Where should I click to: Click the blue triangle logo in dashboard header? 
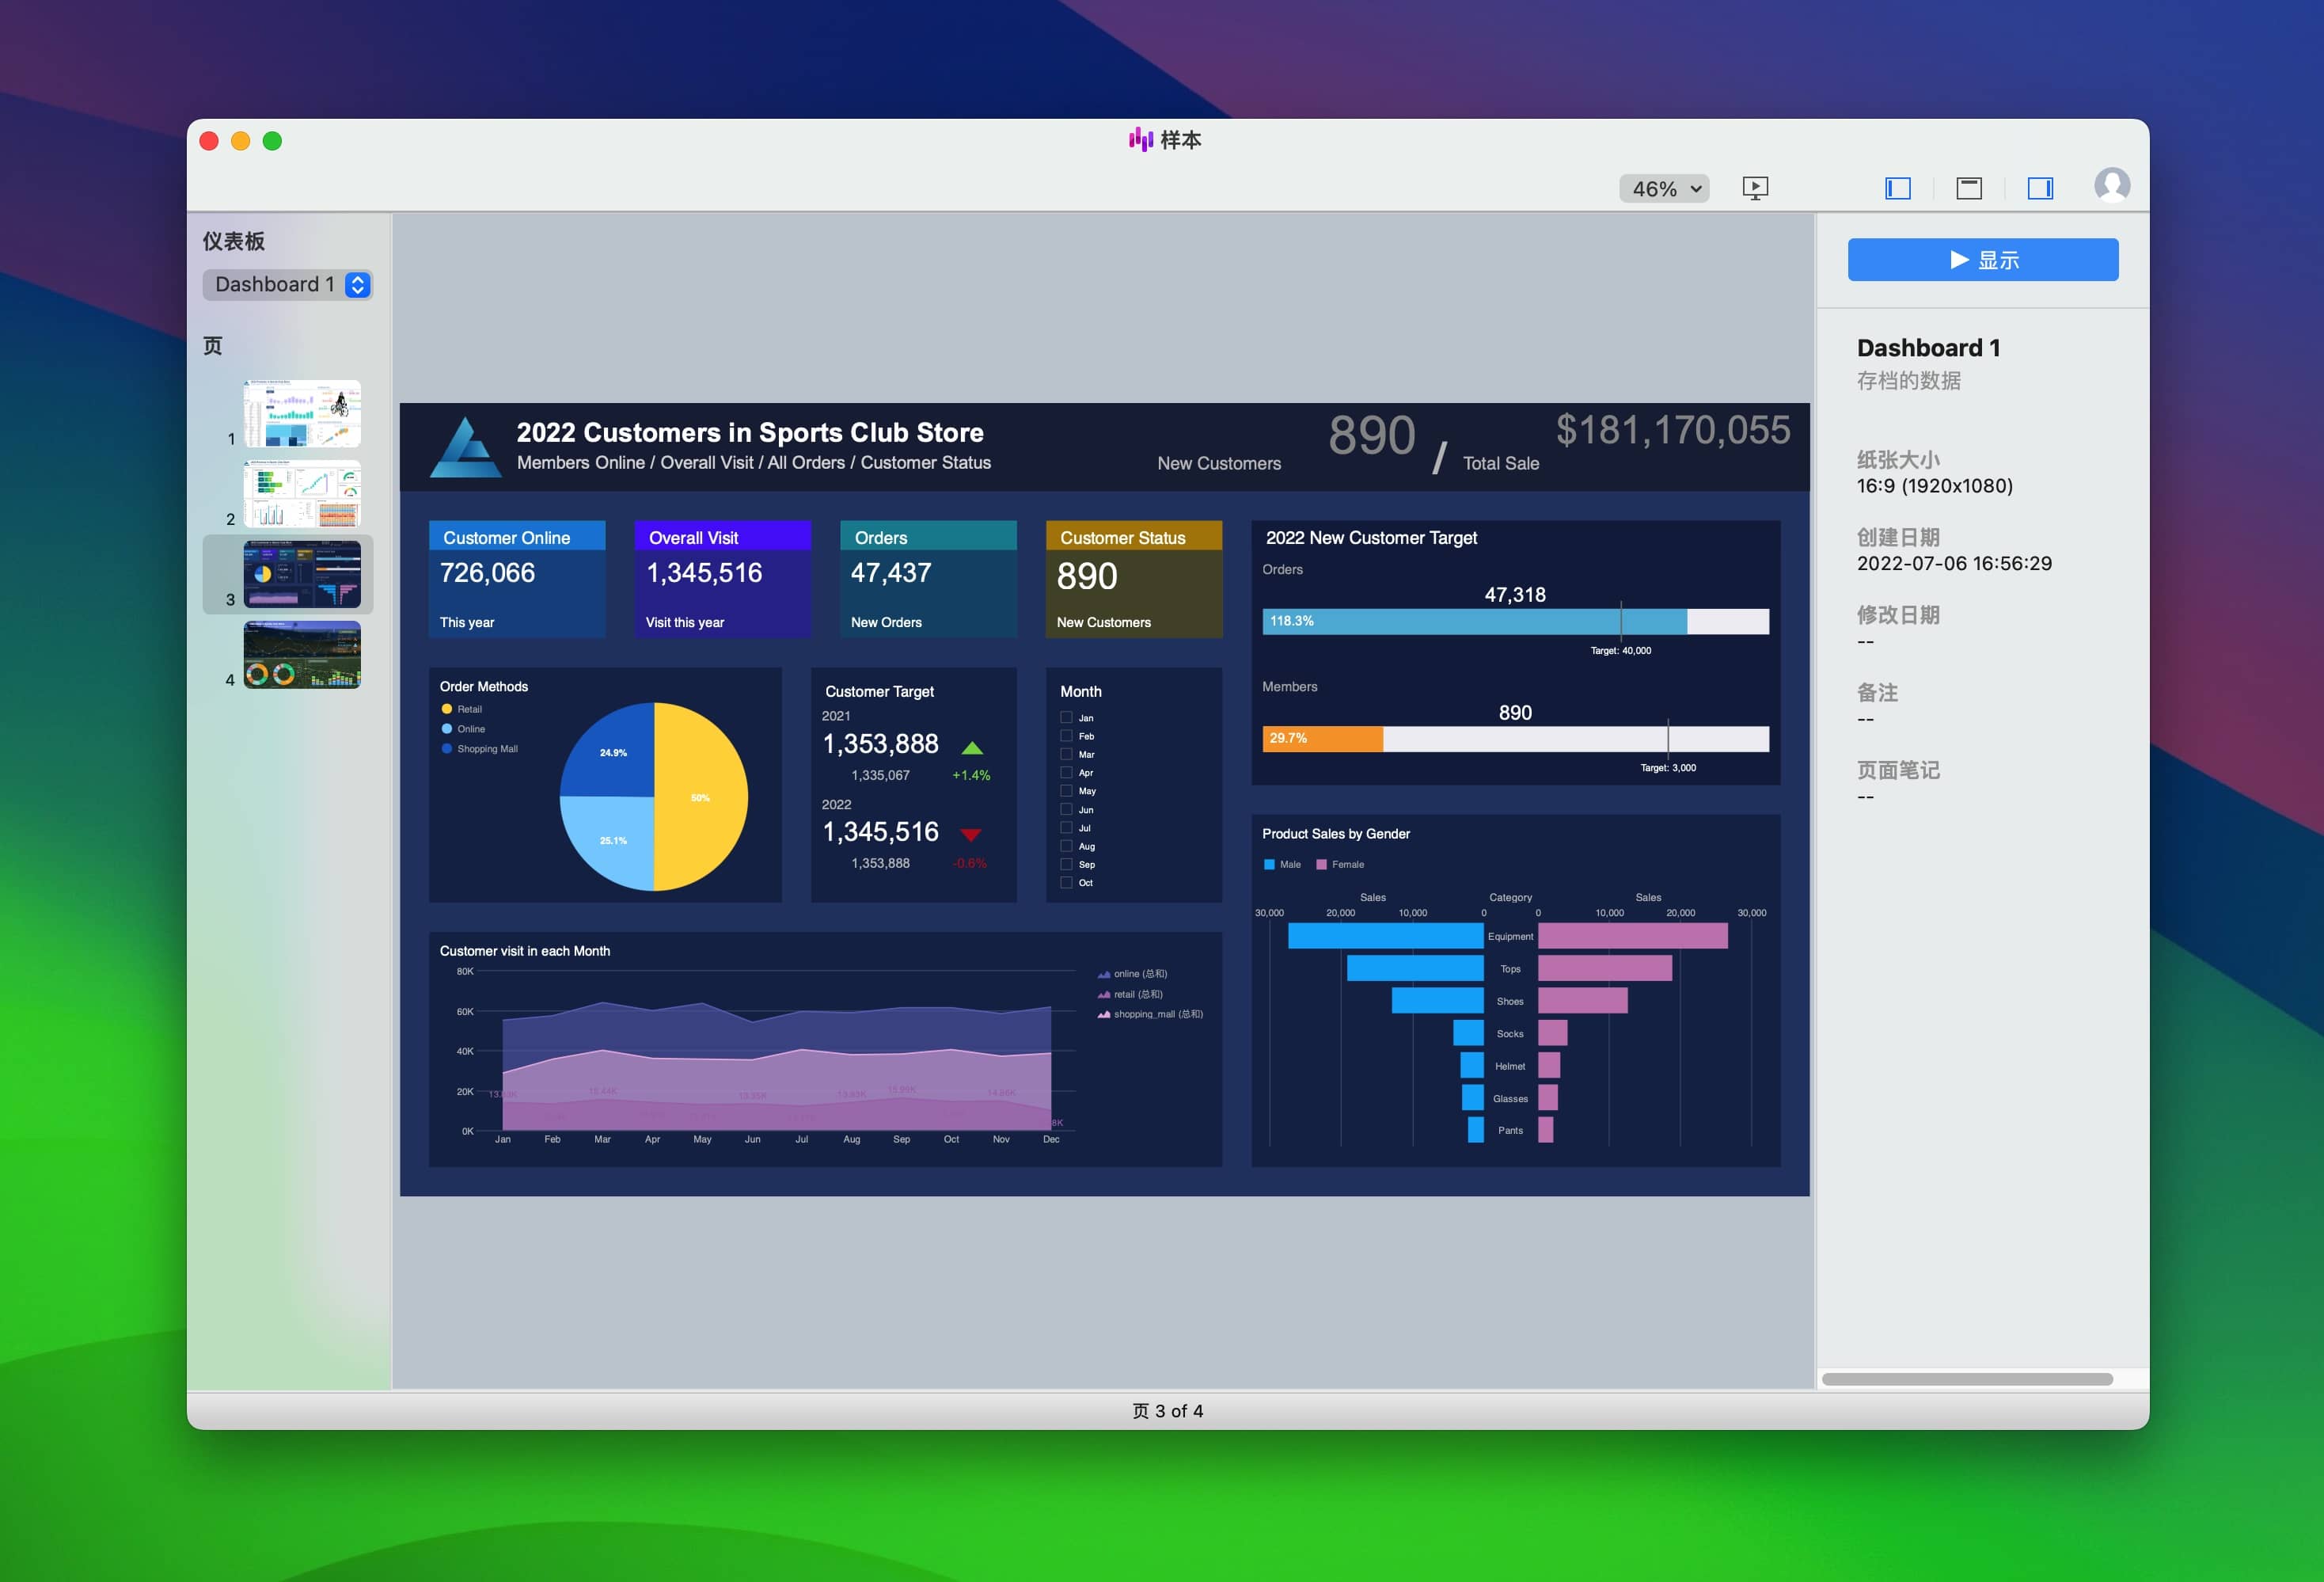click(466, 447)
